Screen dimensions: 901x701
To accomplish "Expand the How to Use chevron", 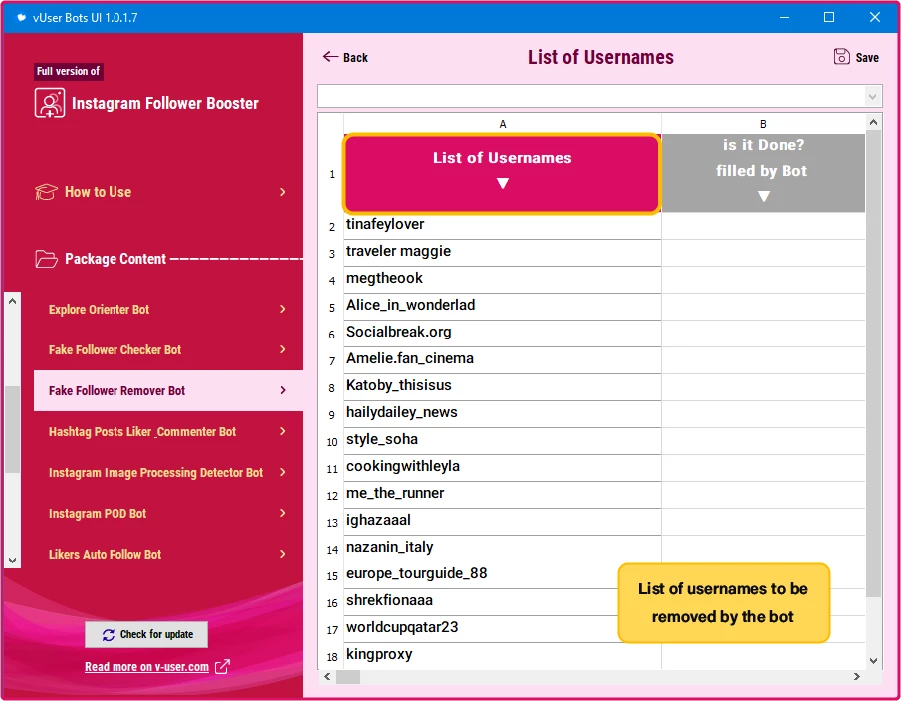I will pyautogui.click(x=283, y=192).
